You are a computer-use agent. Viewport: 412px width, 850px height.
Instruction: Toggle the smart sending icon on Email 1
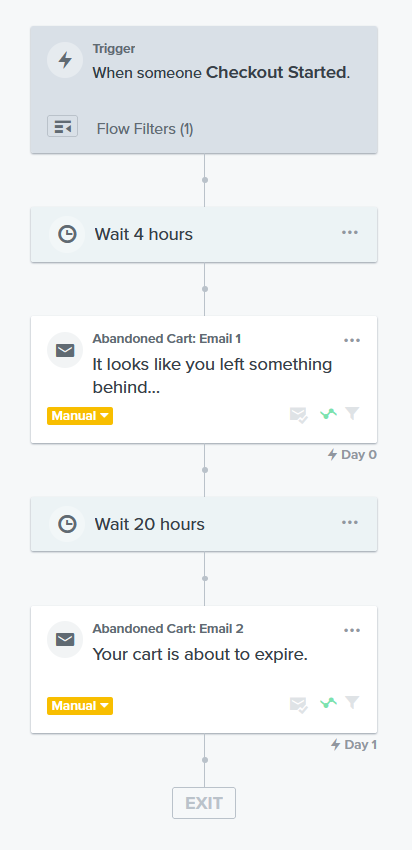tap(299, 415)
